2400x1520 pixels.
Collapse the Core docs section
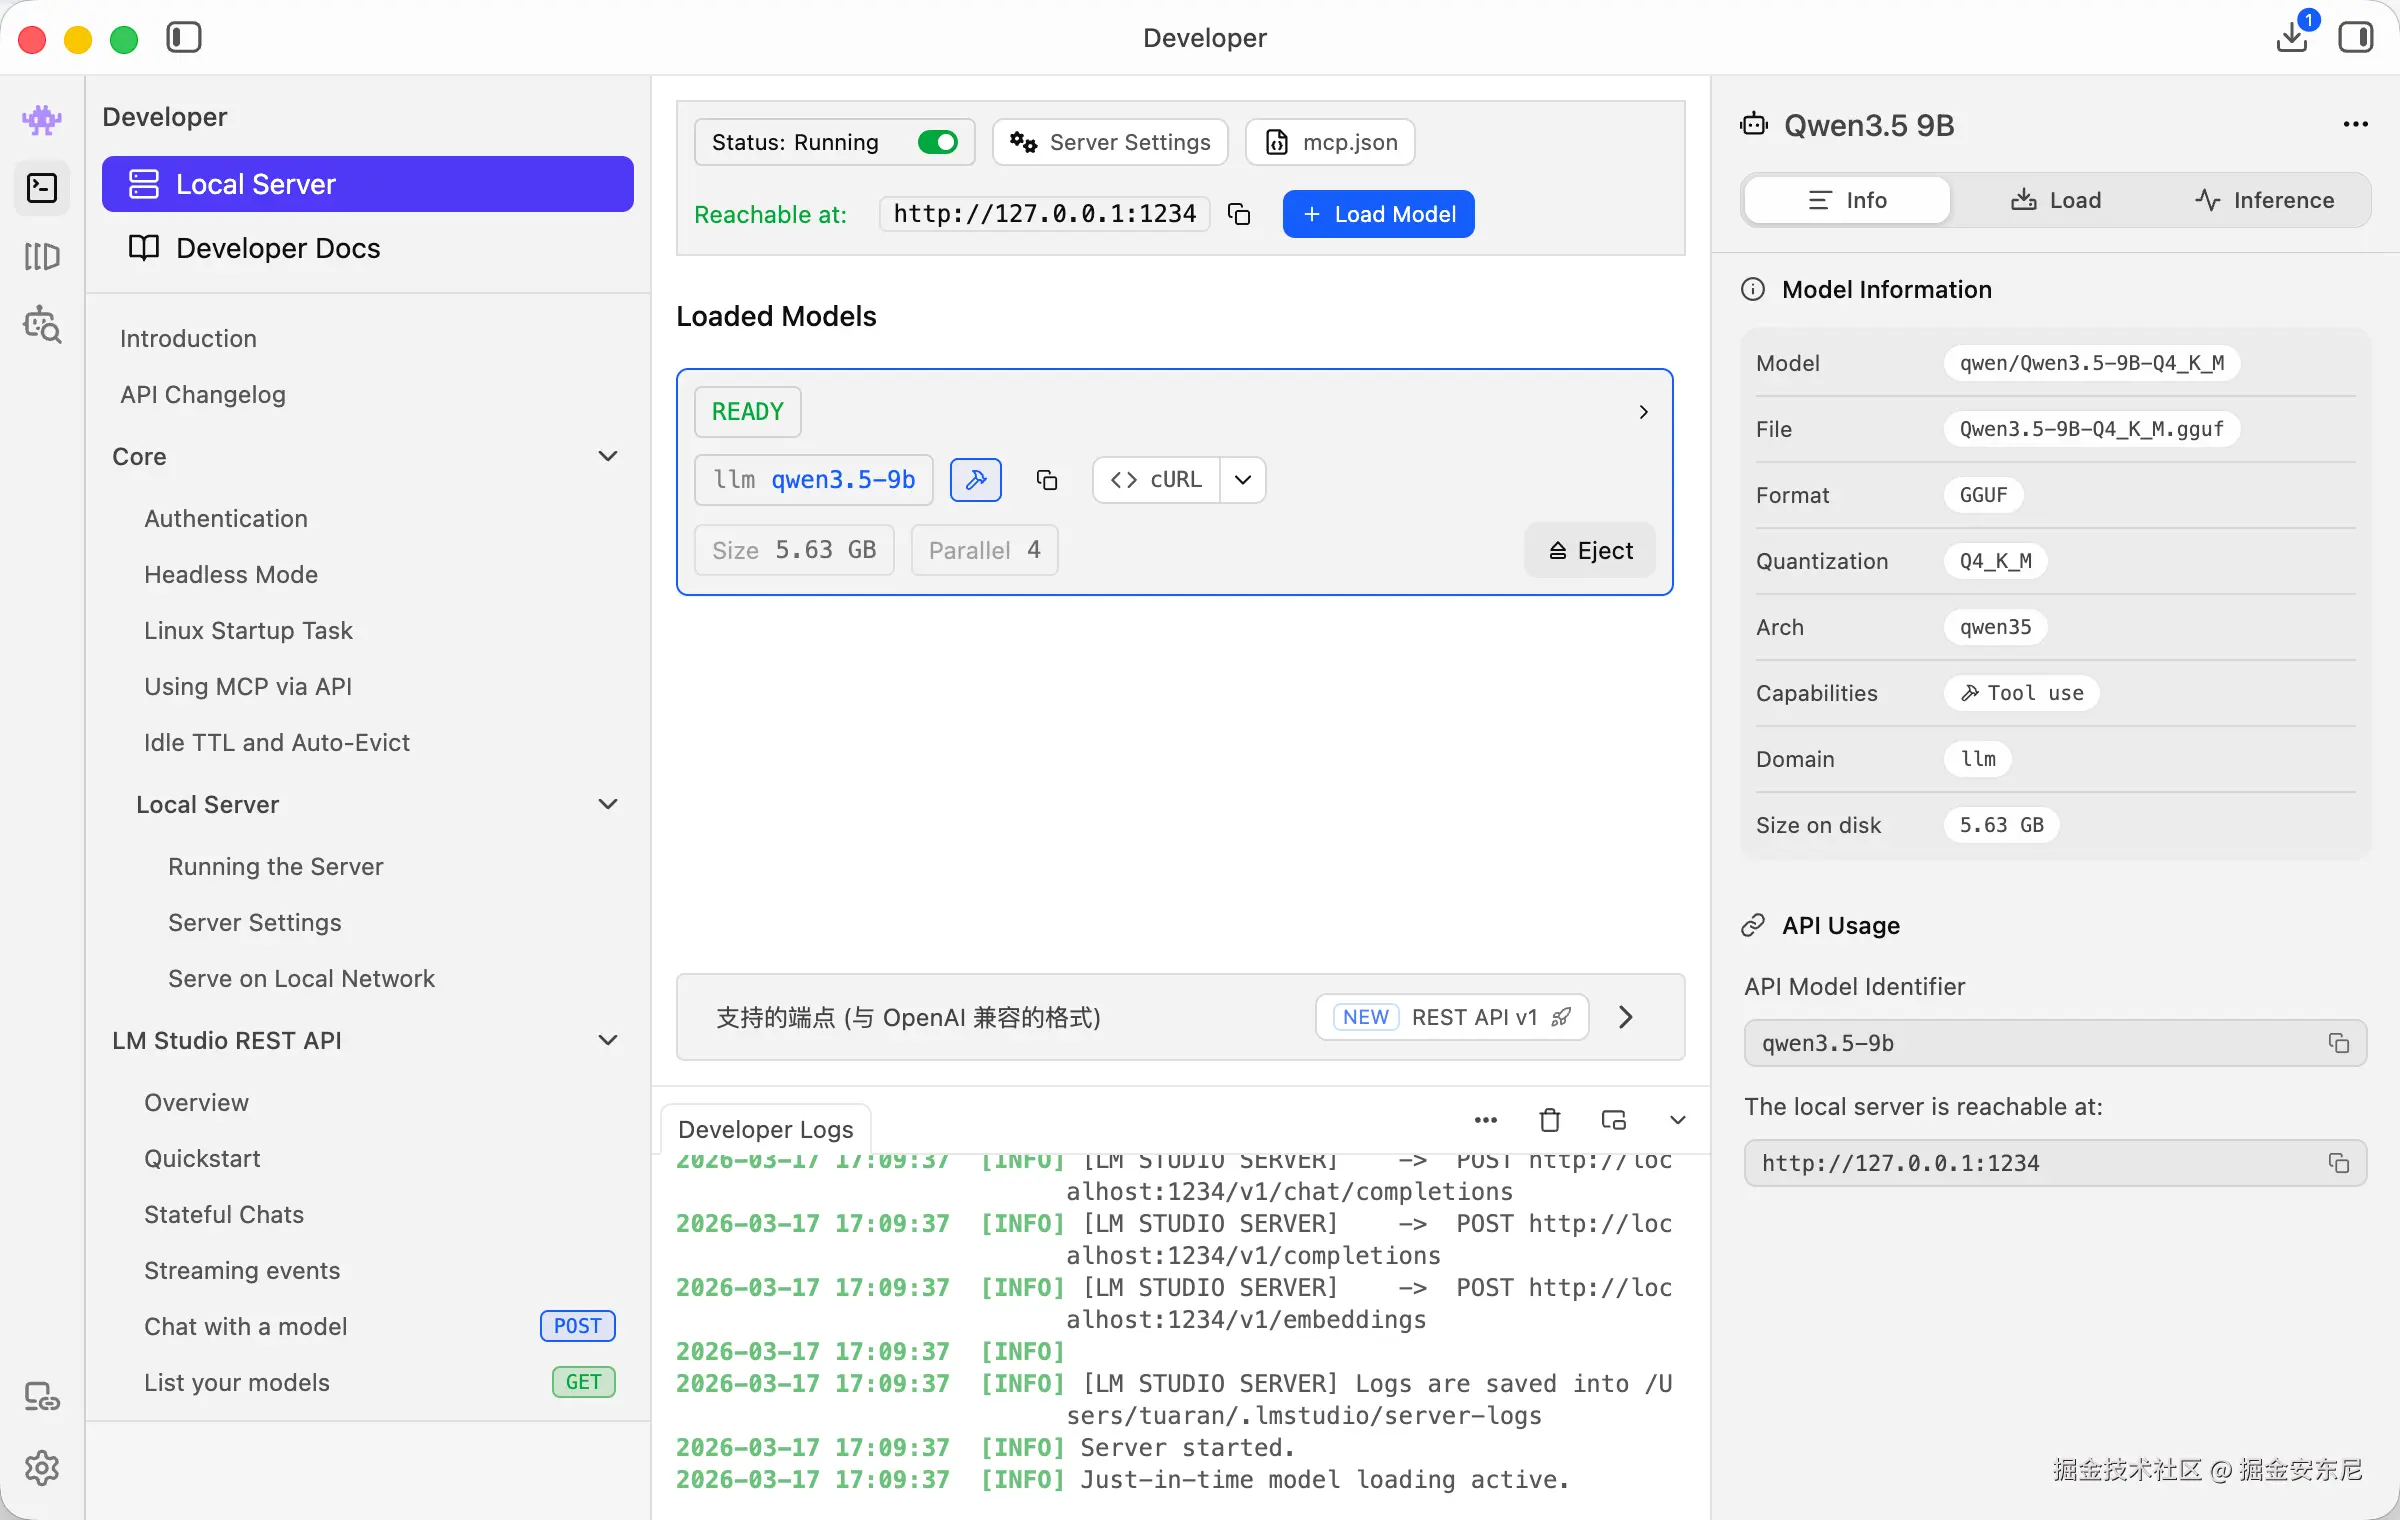[x=607, y=456]
